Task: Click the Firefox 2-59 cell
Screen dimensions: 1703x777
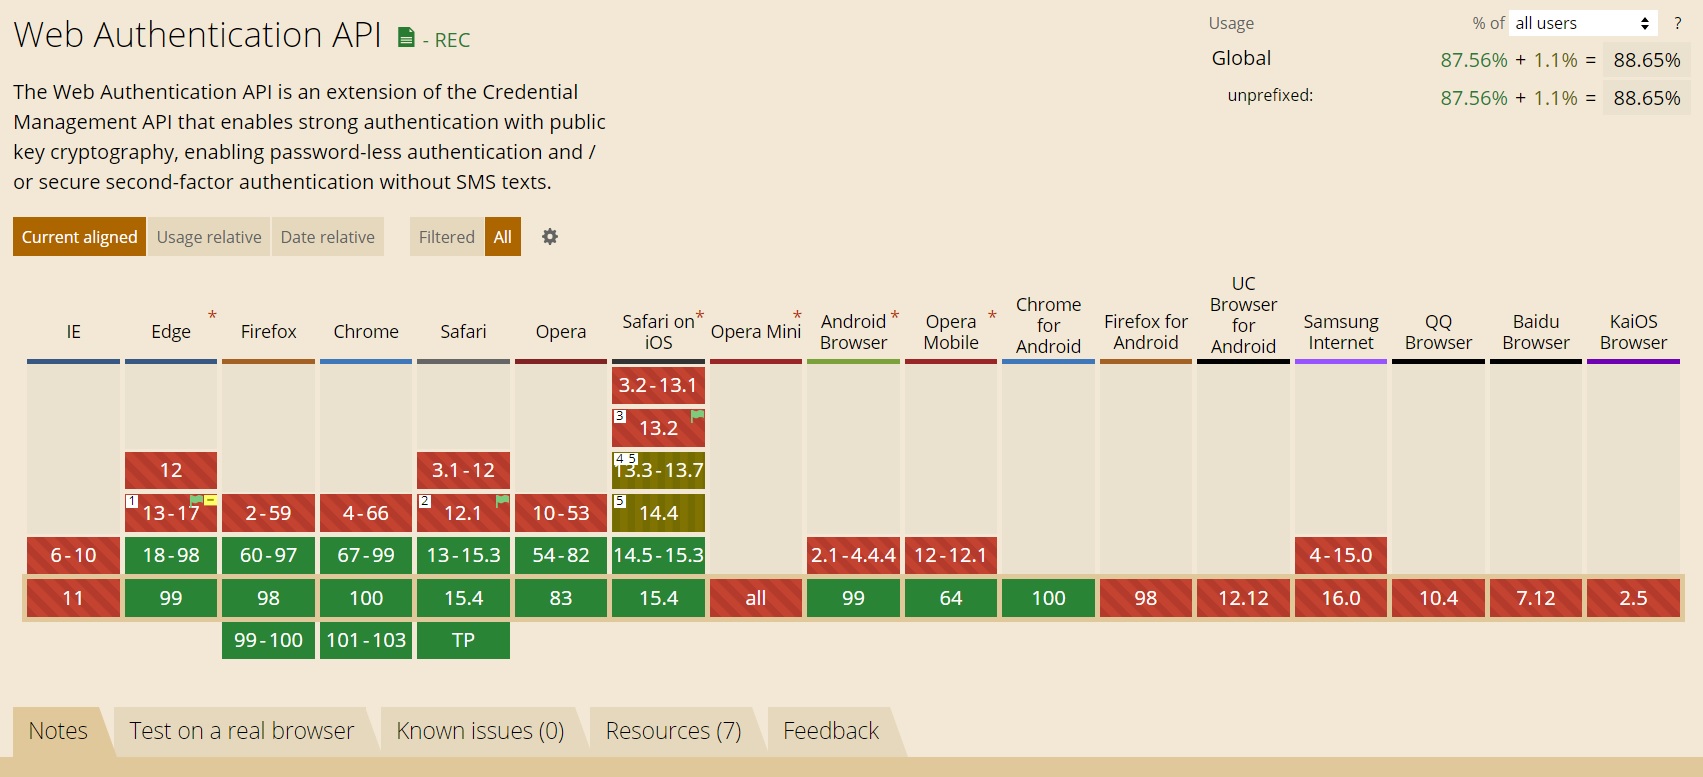Action: [x=268, y=513]
